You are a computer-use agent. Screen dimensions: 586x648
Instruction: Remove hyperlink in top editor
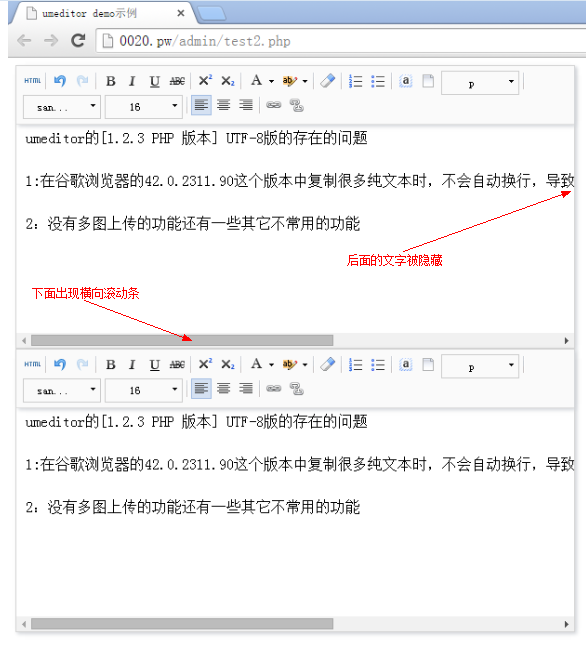pyautogui.click(x=296, y=105)
